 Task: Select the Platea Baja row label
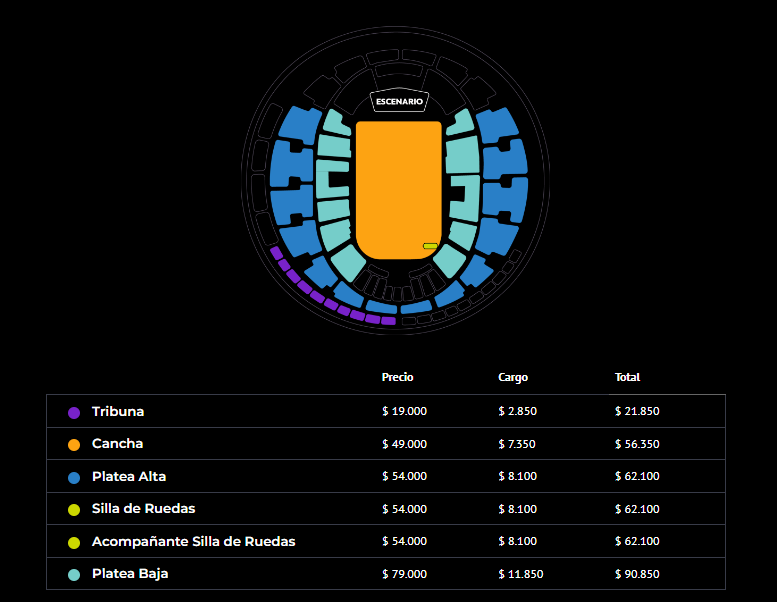click(x=130, y=573)
